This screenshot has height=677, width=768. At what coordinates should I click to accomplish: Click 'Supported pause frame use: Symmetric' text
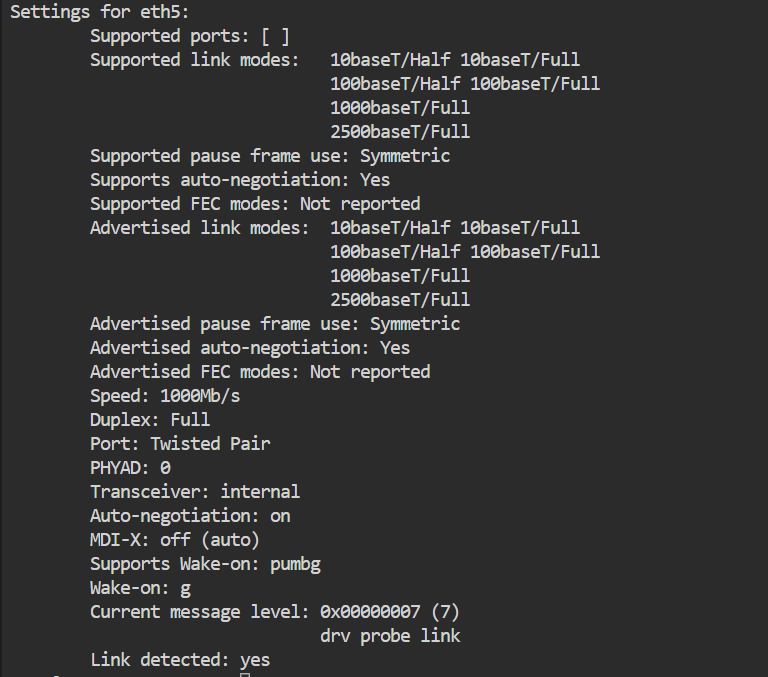(270, 156)
